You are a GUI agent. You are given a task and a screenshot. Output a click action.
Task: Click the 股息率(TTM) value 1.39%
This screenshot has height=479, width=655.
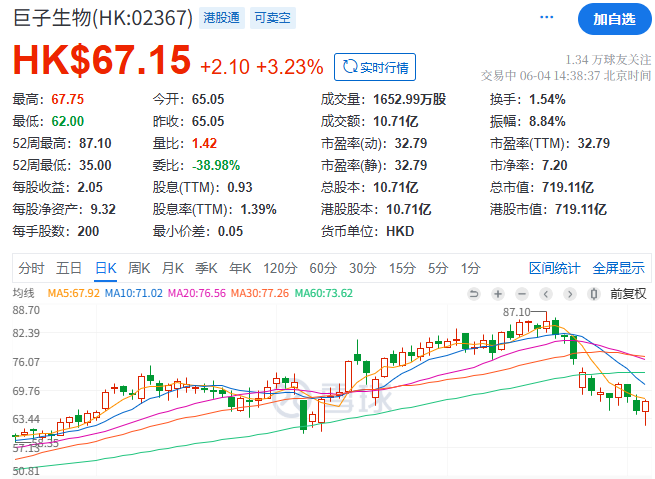pyautogui.click(x=259, y=210)
